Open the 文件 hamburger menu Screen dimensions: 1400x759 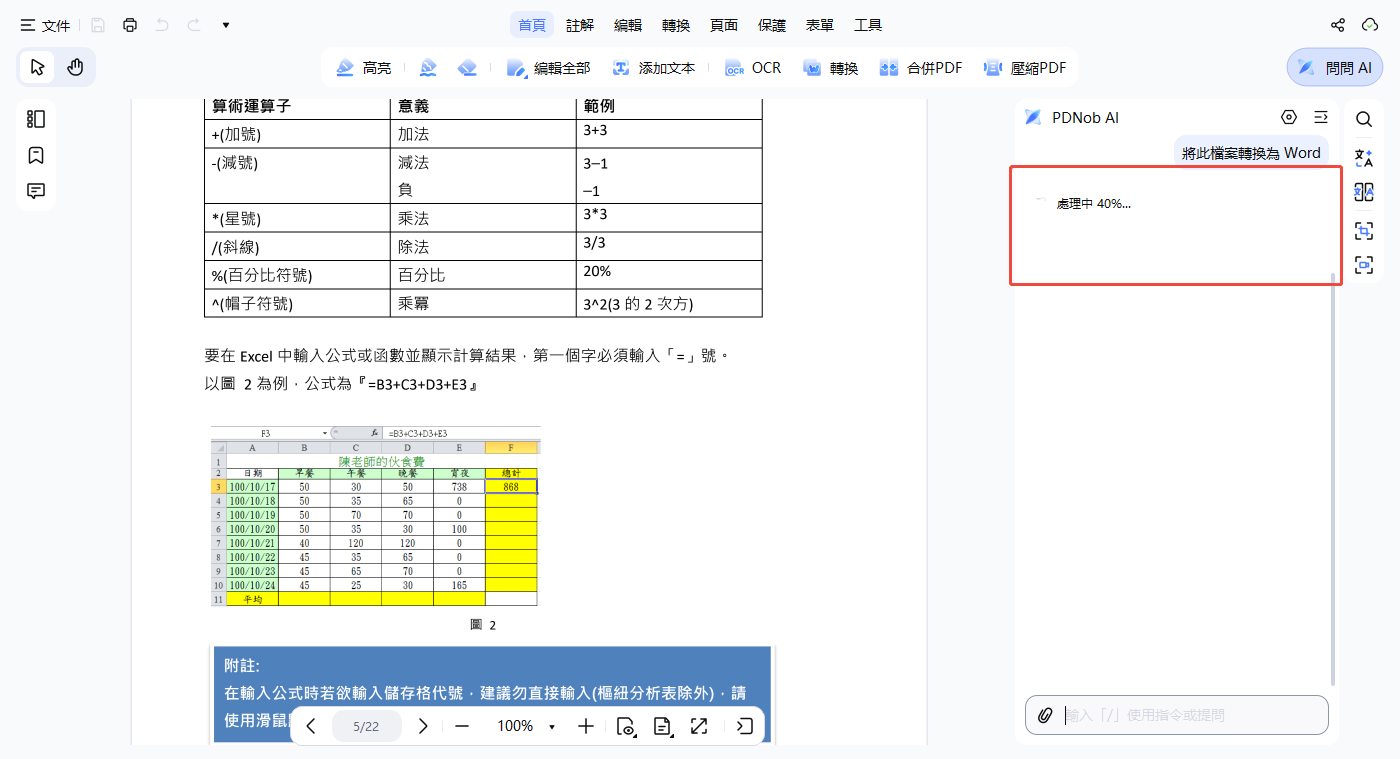(44, 25)
